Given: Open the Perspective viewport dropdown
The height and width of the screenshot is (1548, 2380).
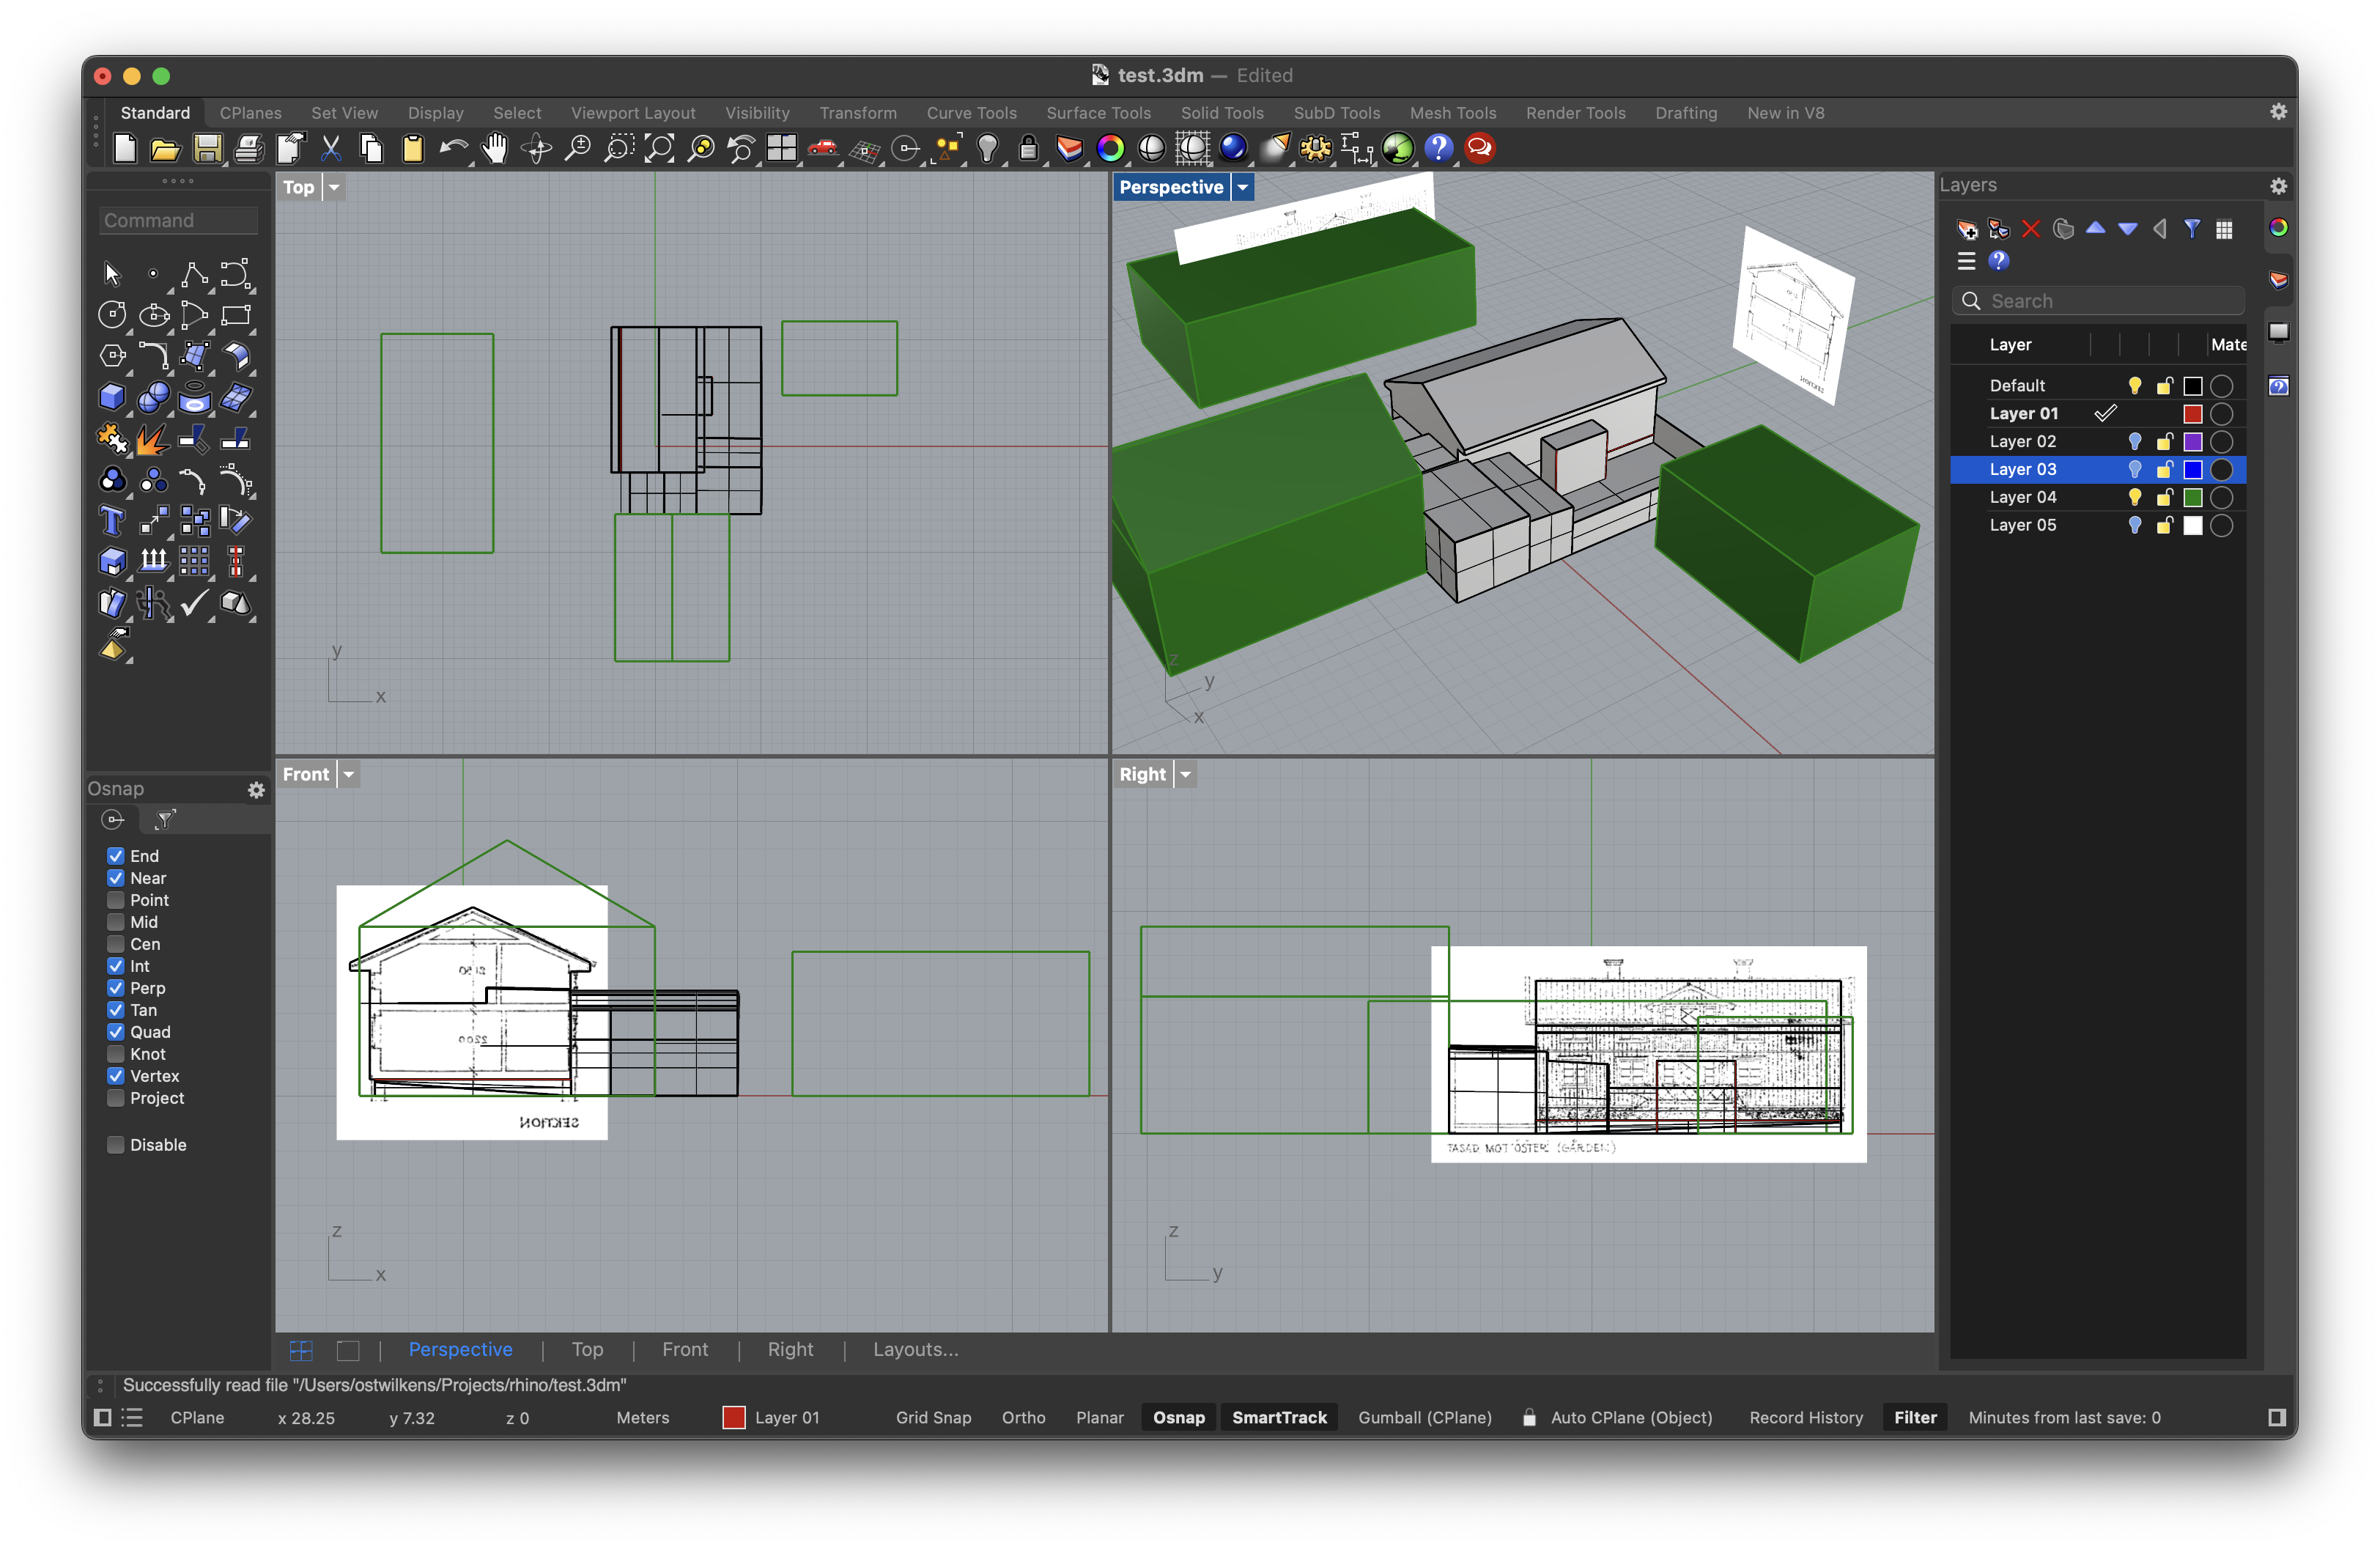Looking at the screenshot, I should click(x=1242, y=187).
